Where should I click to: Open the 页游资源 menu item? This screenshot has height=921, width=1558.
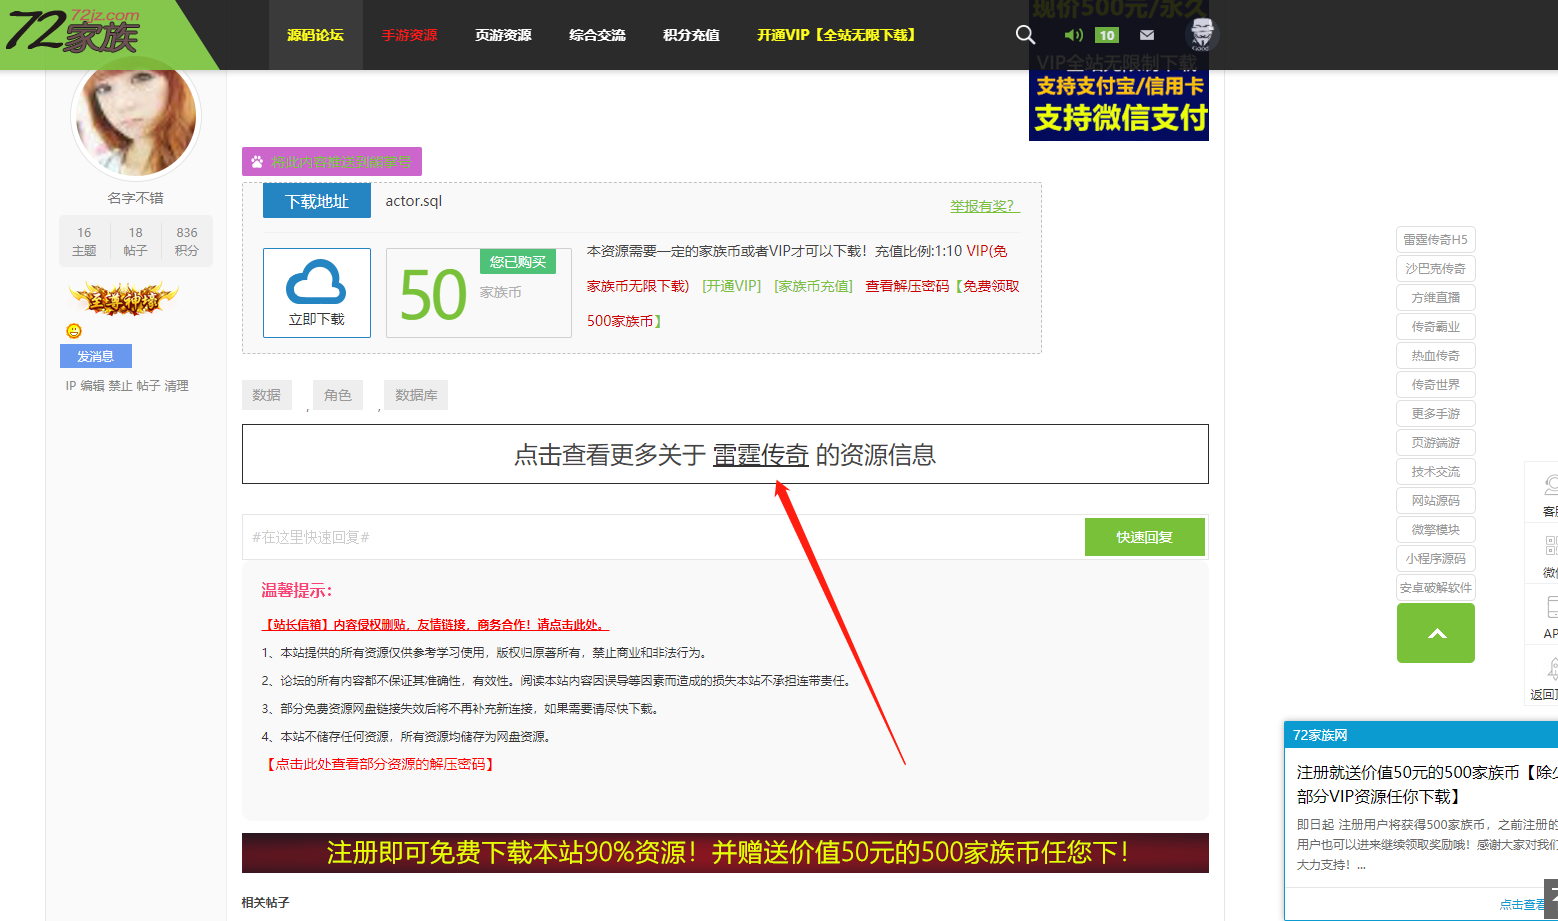click(503, 35)
